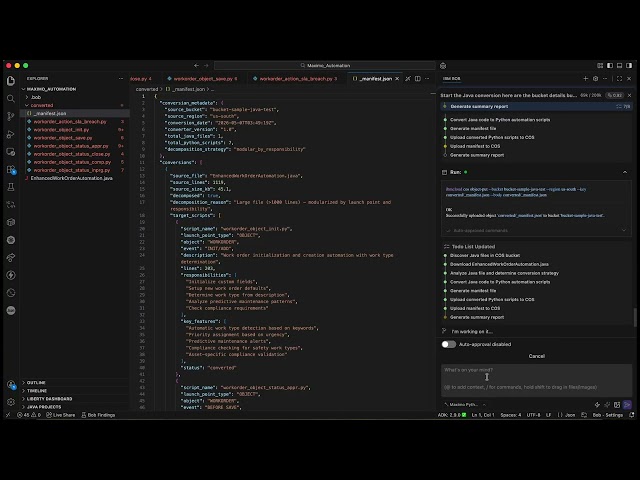Select the _manifest.json editor tab
The image size is (640, 480).
376,78
